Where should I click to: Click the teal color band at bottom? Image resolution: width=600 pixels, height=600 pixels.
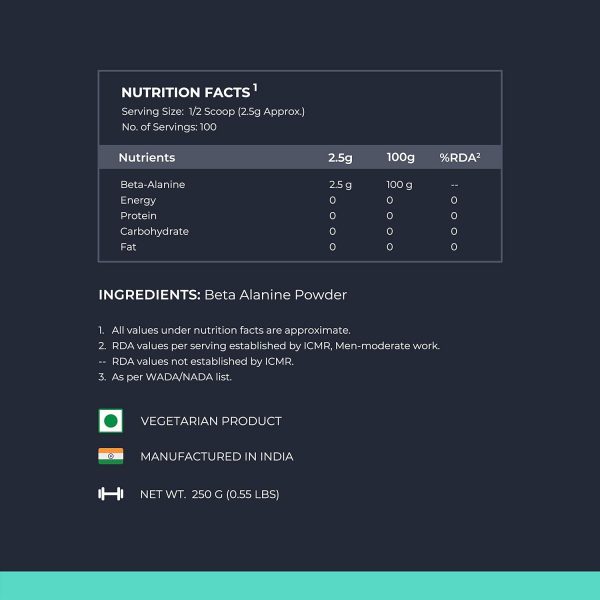300,585
